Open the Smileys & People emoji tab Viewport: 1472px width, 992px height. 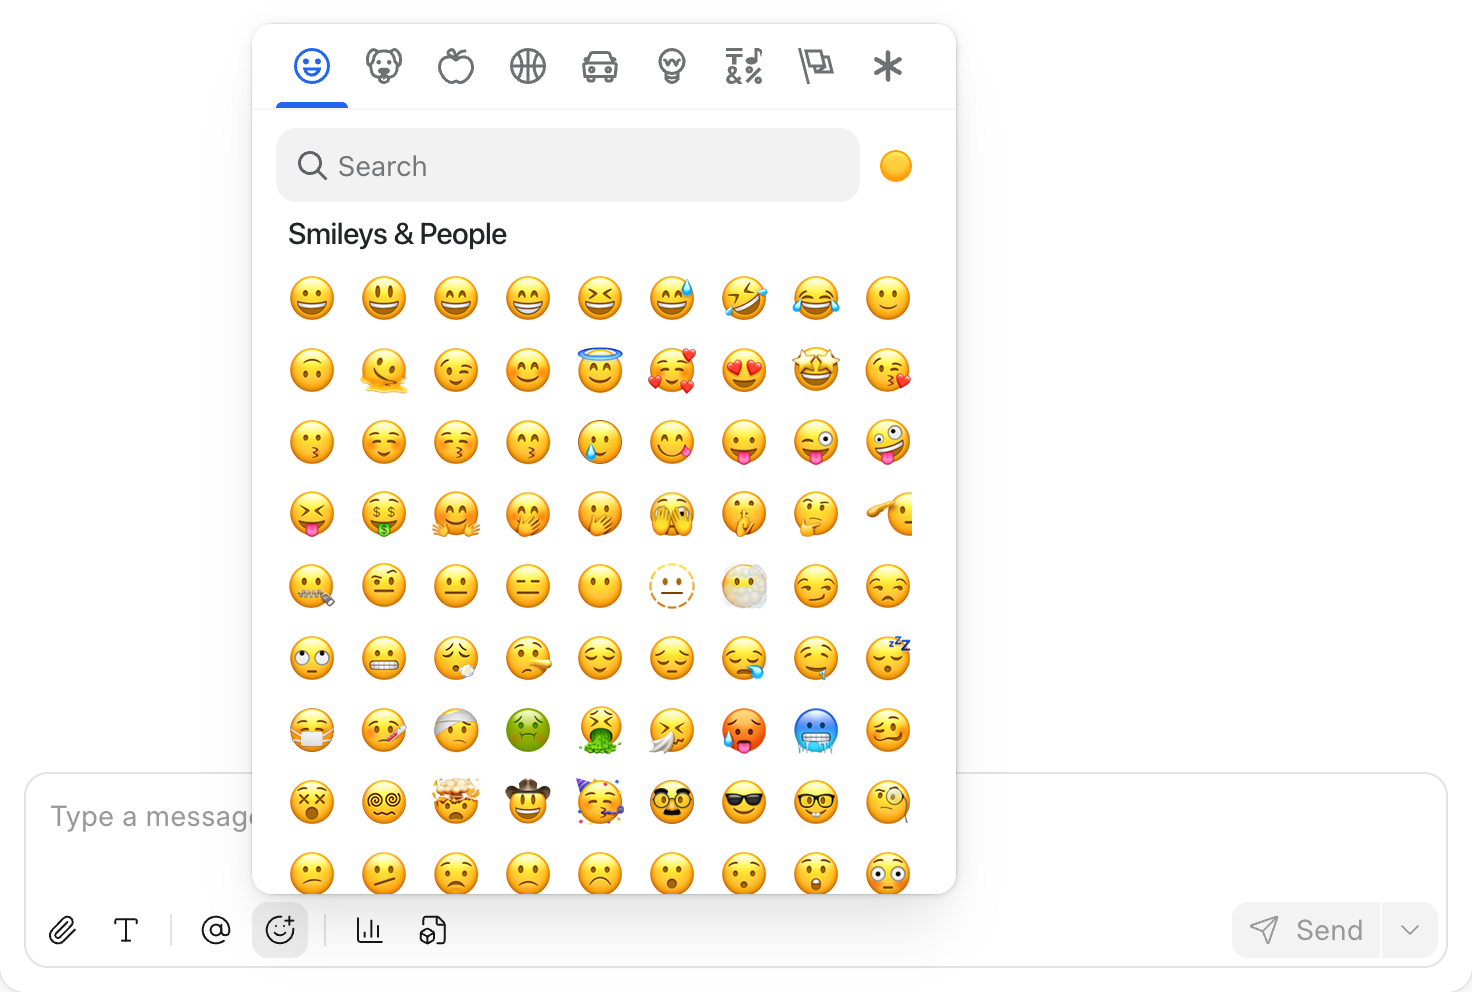[312, 66]
